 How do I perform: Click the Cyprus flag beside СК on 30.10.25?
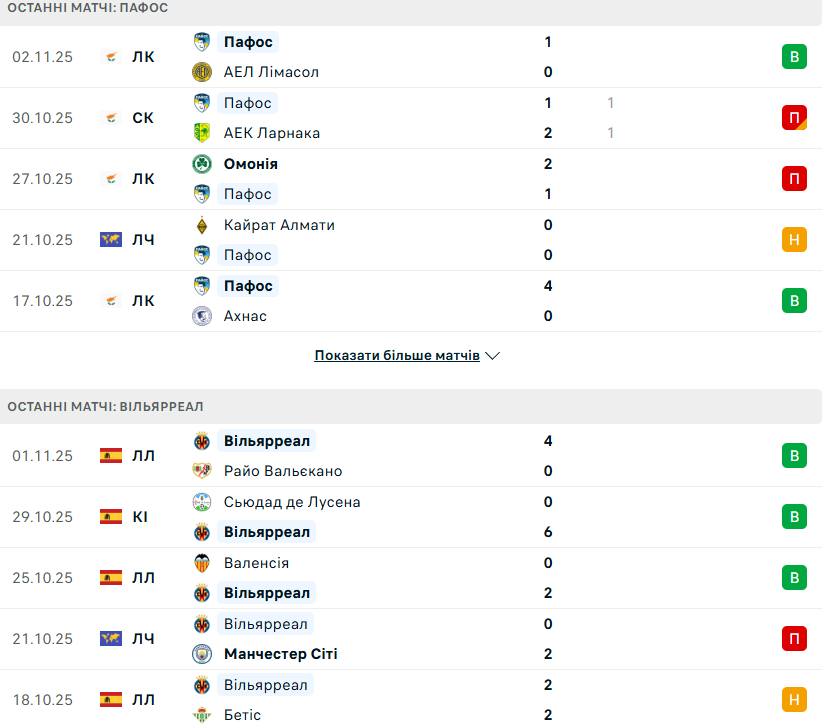coord(110,118)
